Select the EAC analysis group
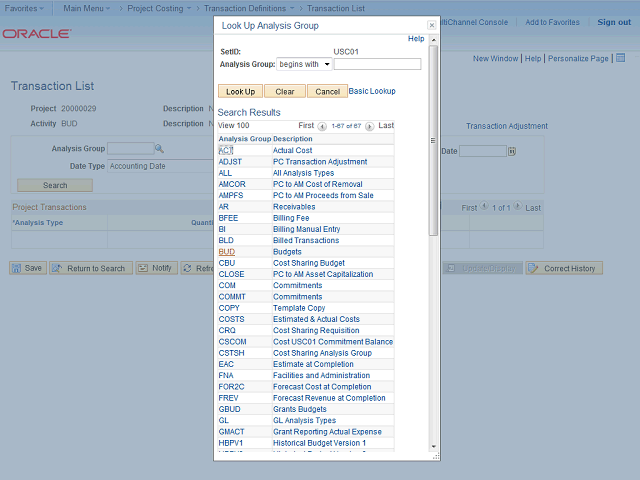The image size is (640, 480). pyautogui.click(x=226, y=364)
